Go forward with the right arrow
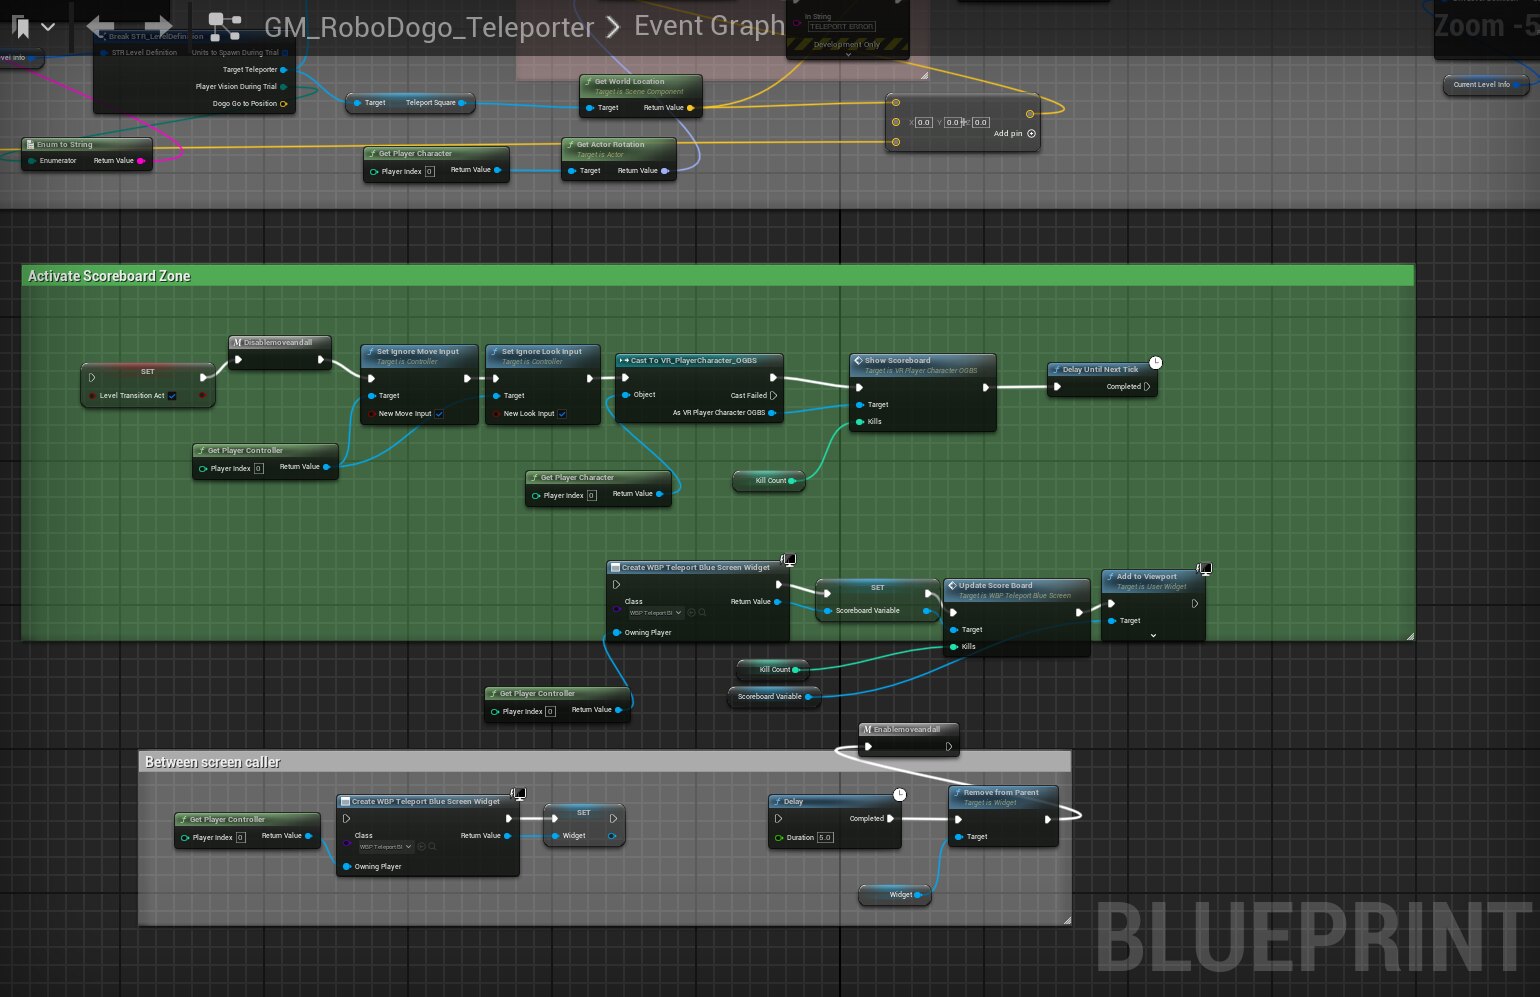1540x997 pixels. click(x=158, y=26)
